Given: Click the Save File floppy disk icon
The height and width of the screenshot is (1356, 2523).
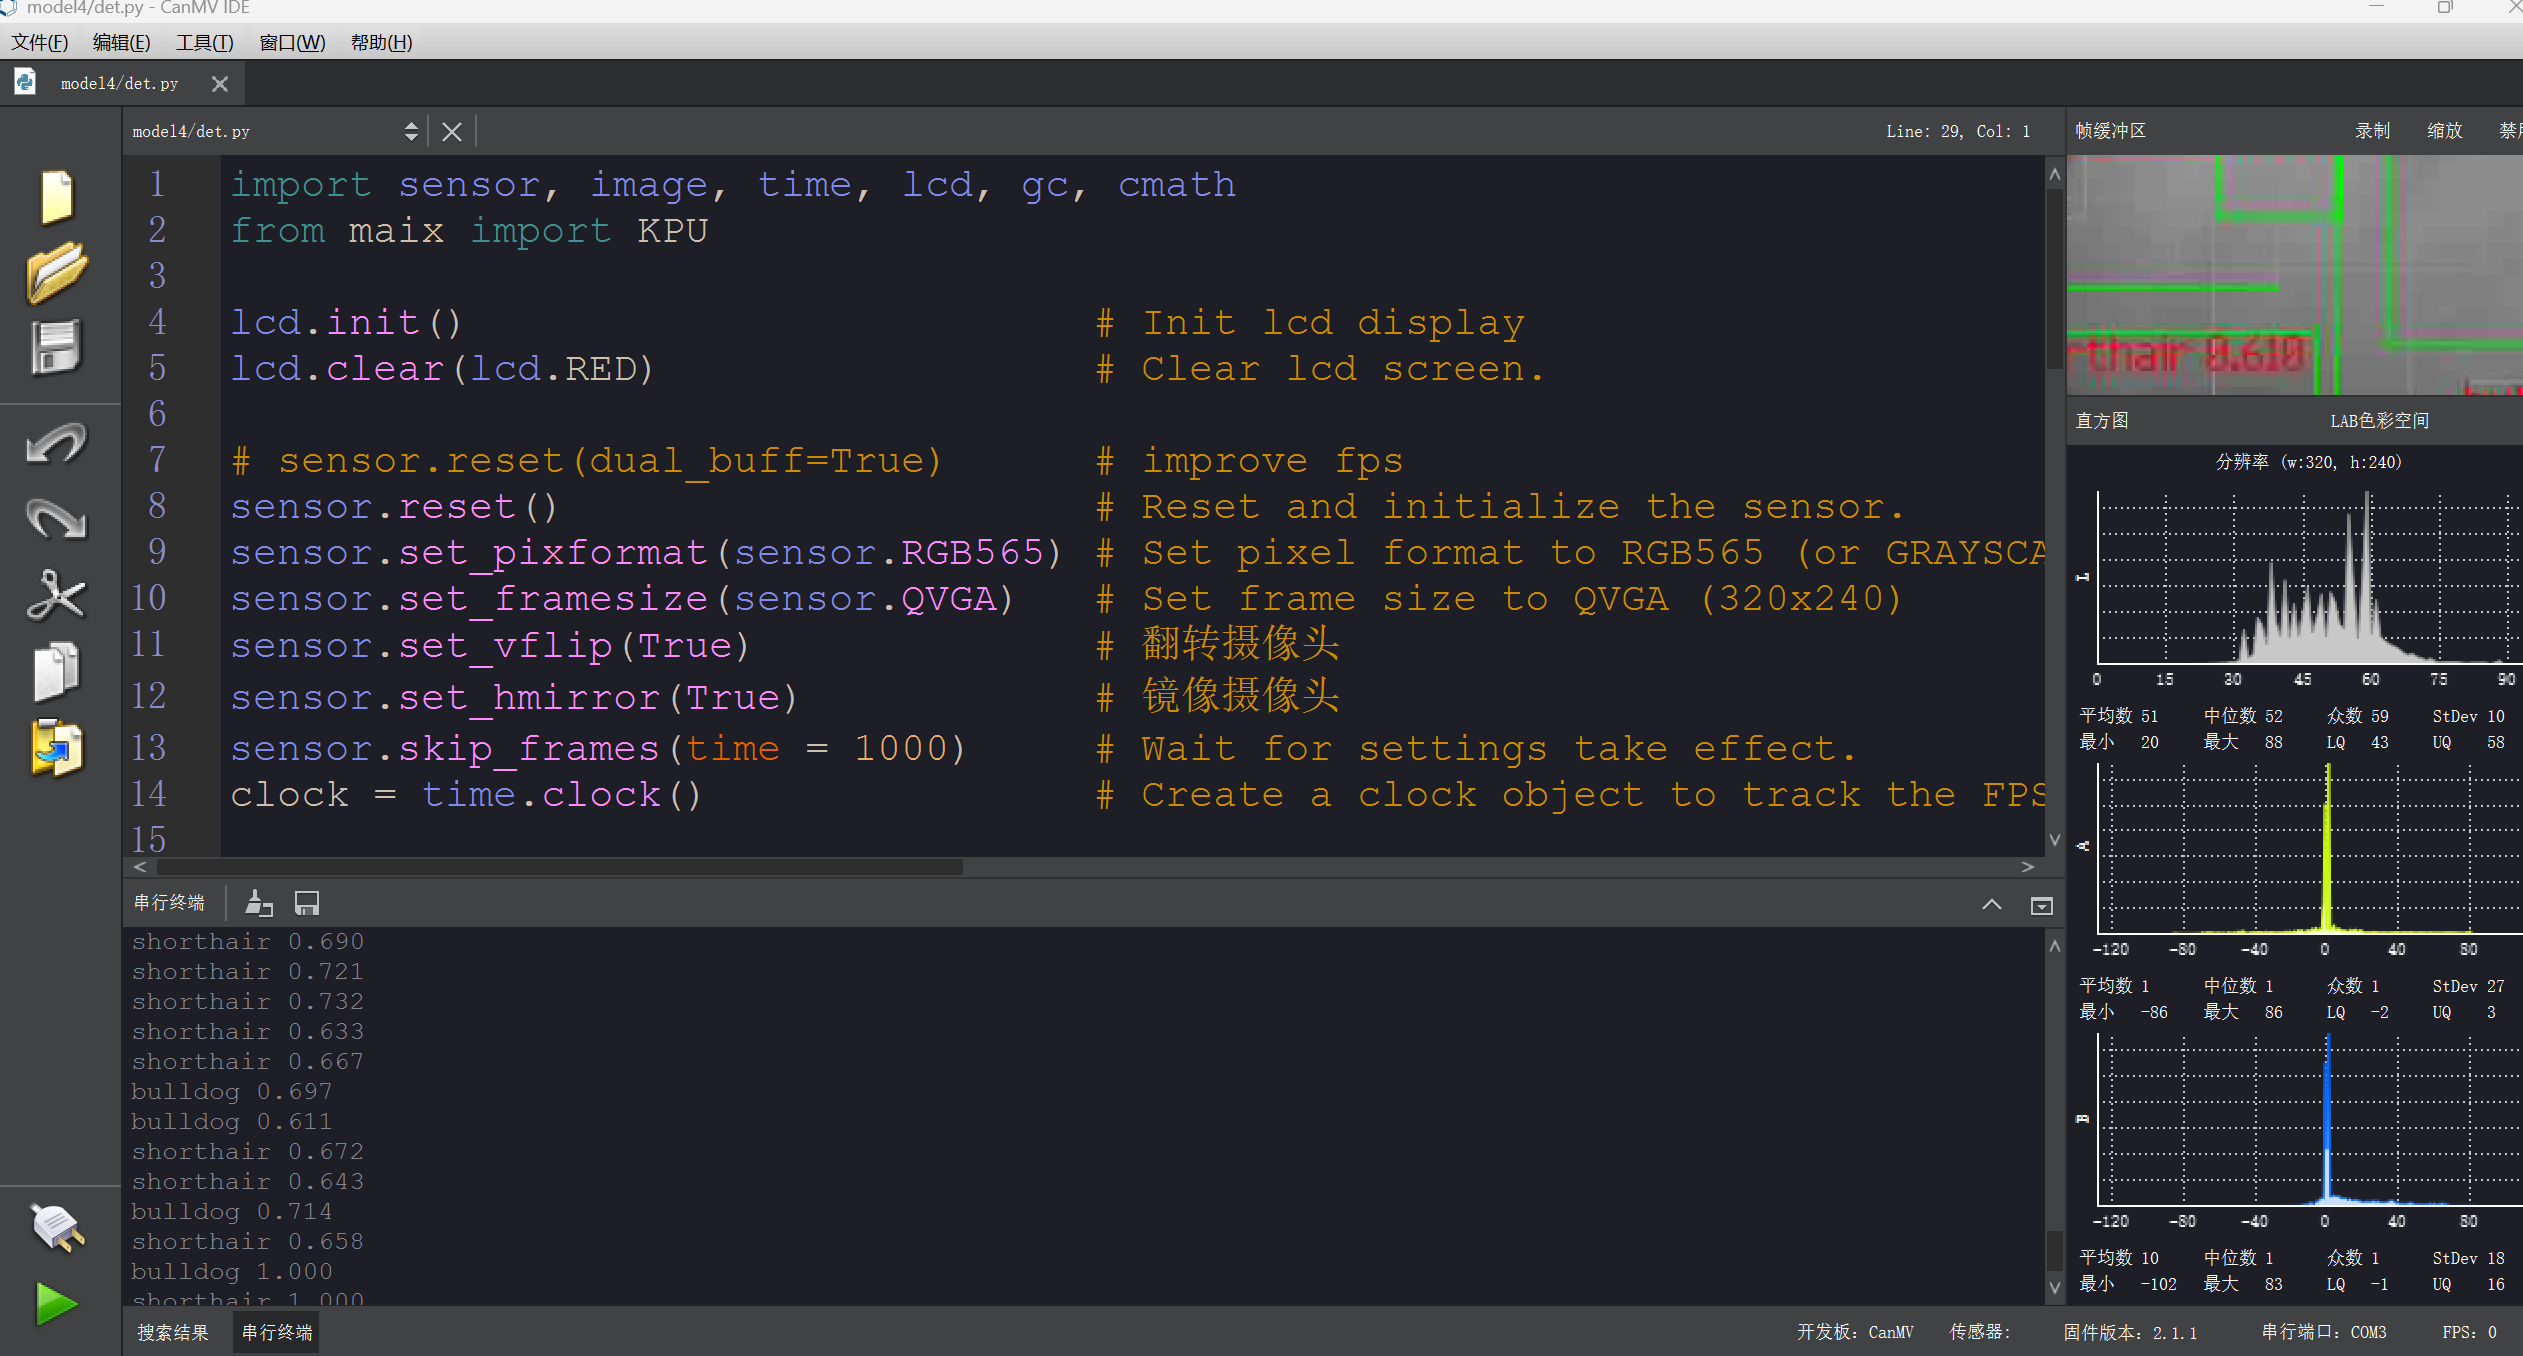Looking at the screenshot, I should click(55, 347).
